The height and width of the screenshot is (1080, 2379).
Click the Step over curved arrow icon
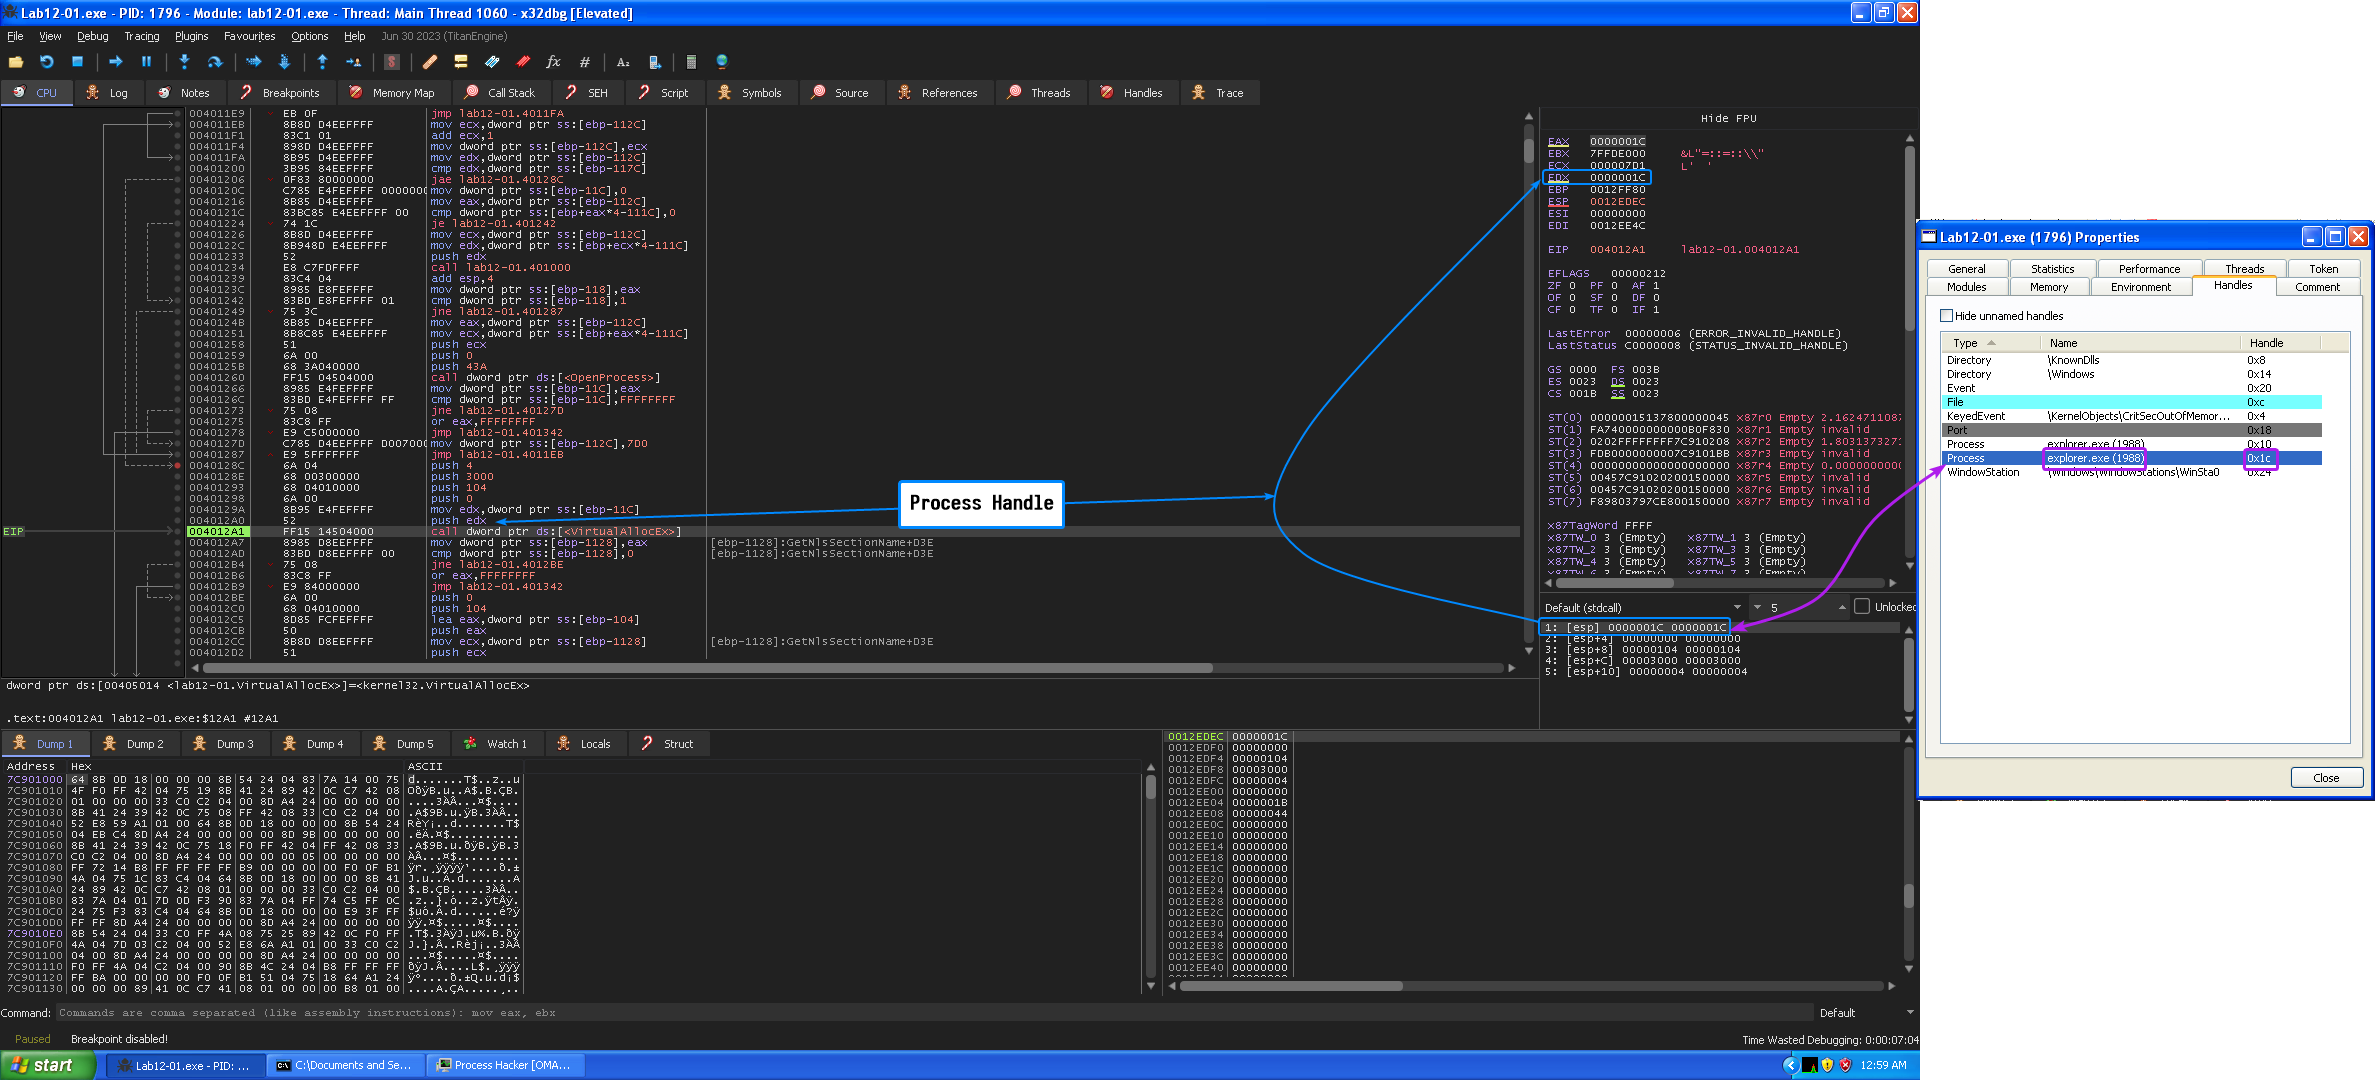[214, 62]
